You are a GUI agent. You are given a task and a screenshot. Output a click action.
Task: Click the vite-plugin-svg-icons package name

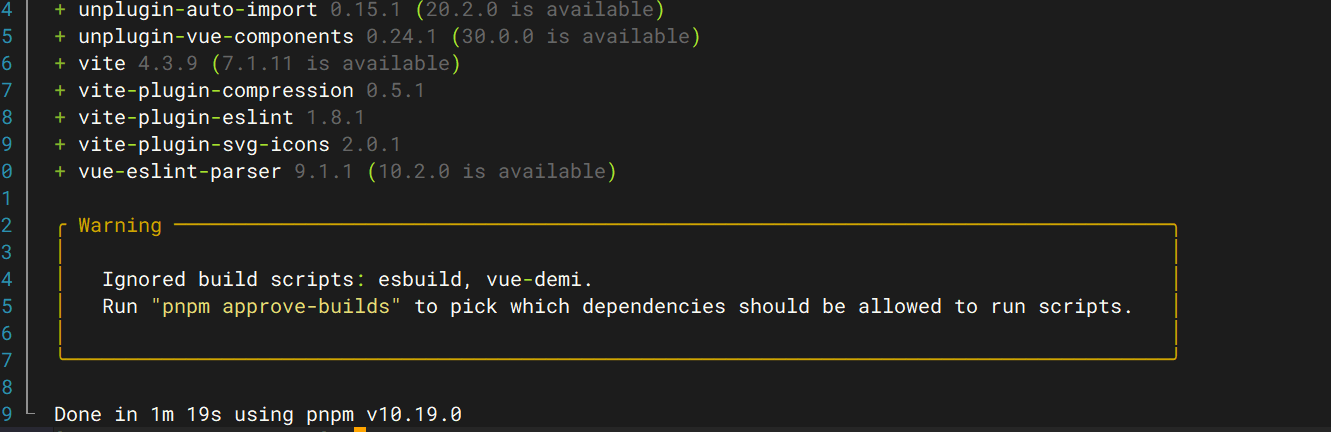tap(204, 145)
